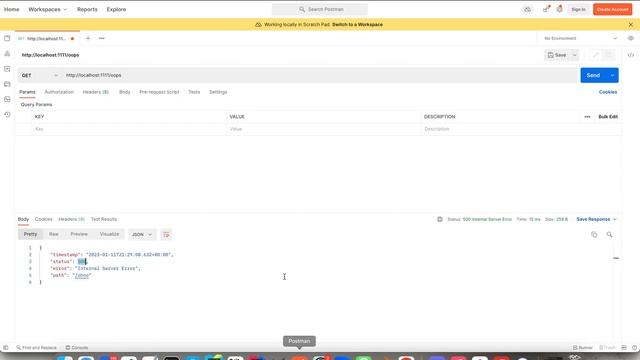Open APIs panel in the sidebar
The width and height of the screenshot is (640, 360).
(7, 53)
